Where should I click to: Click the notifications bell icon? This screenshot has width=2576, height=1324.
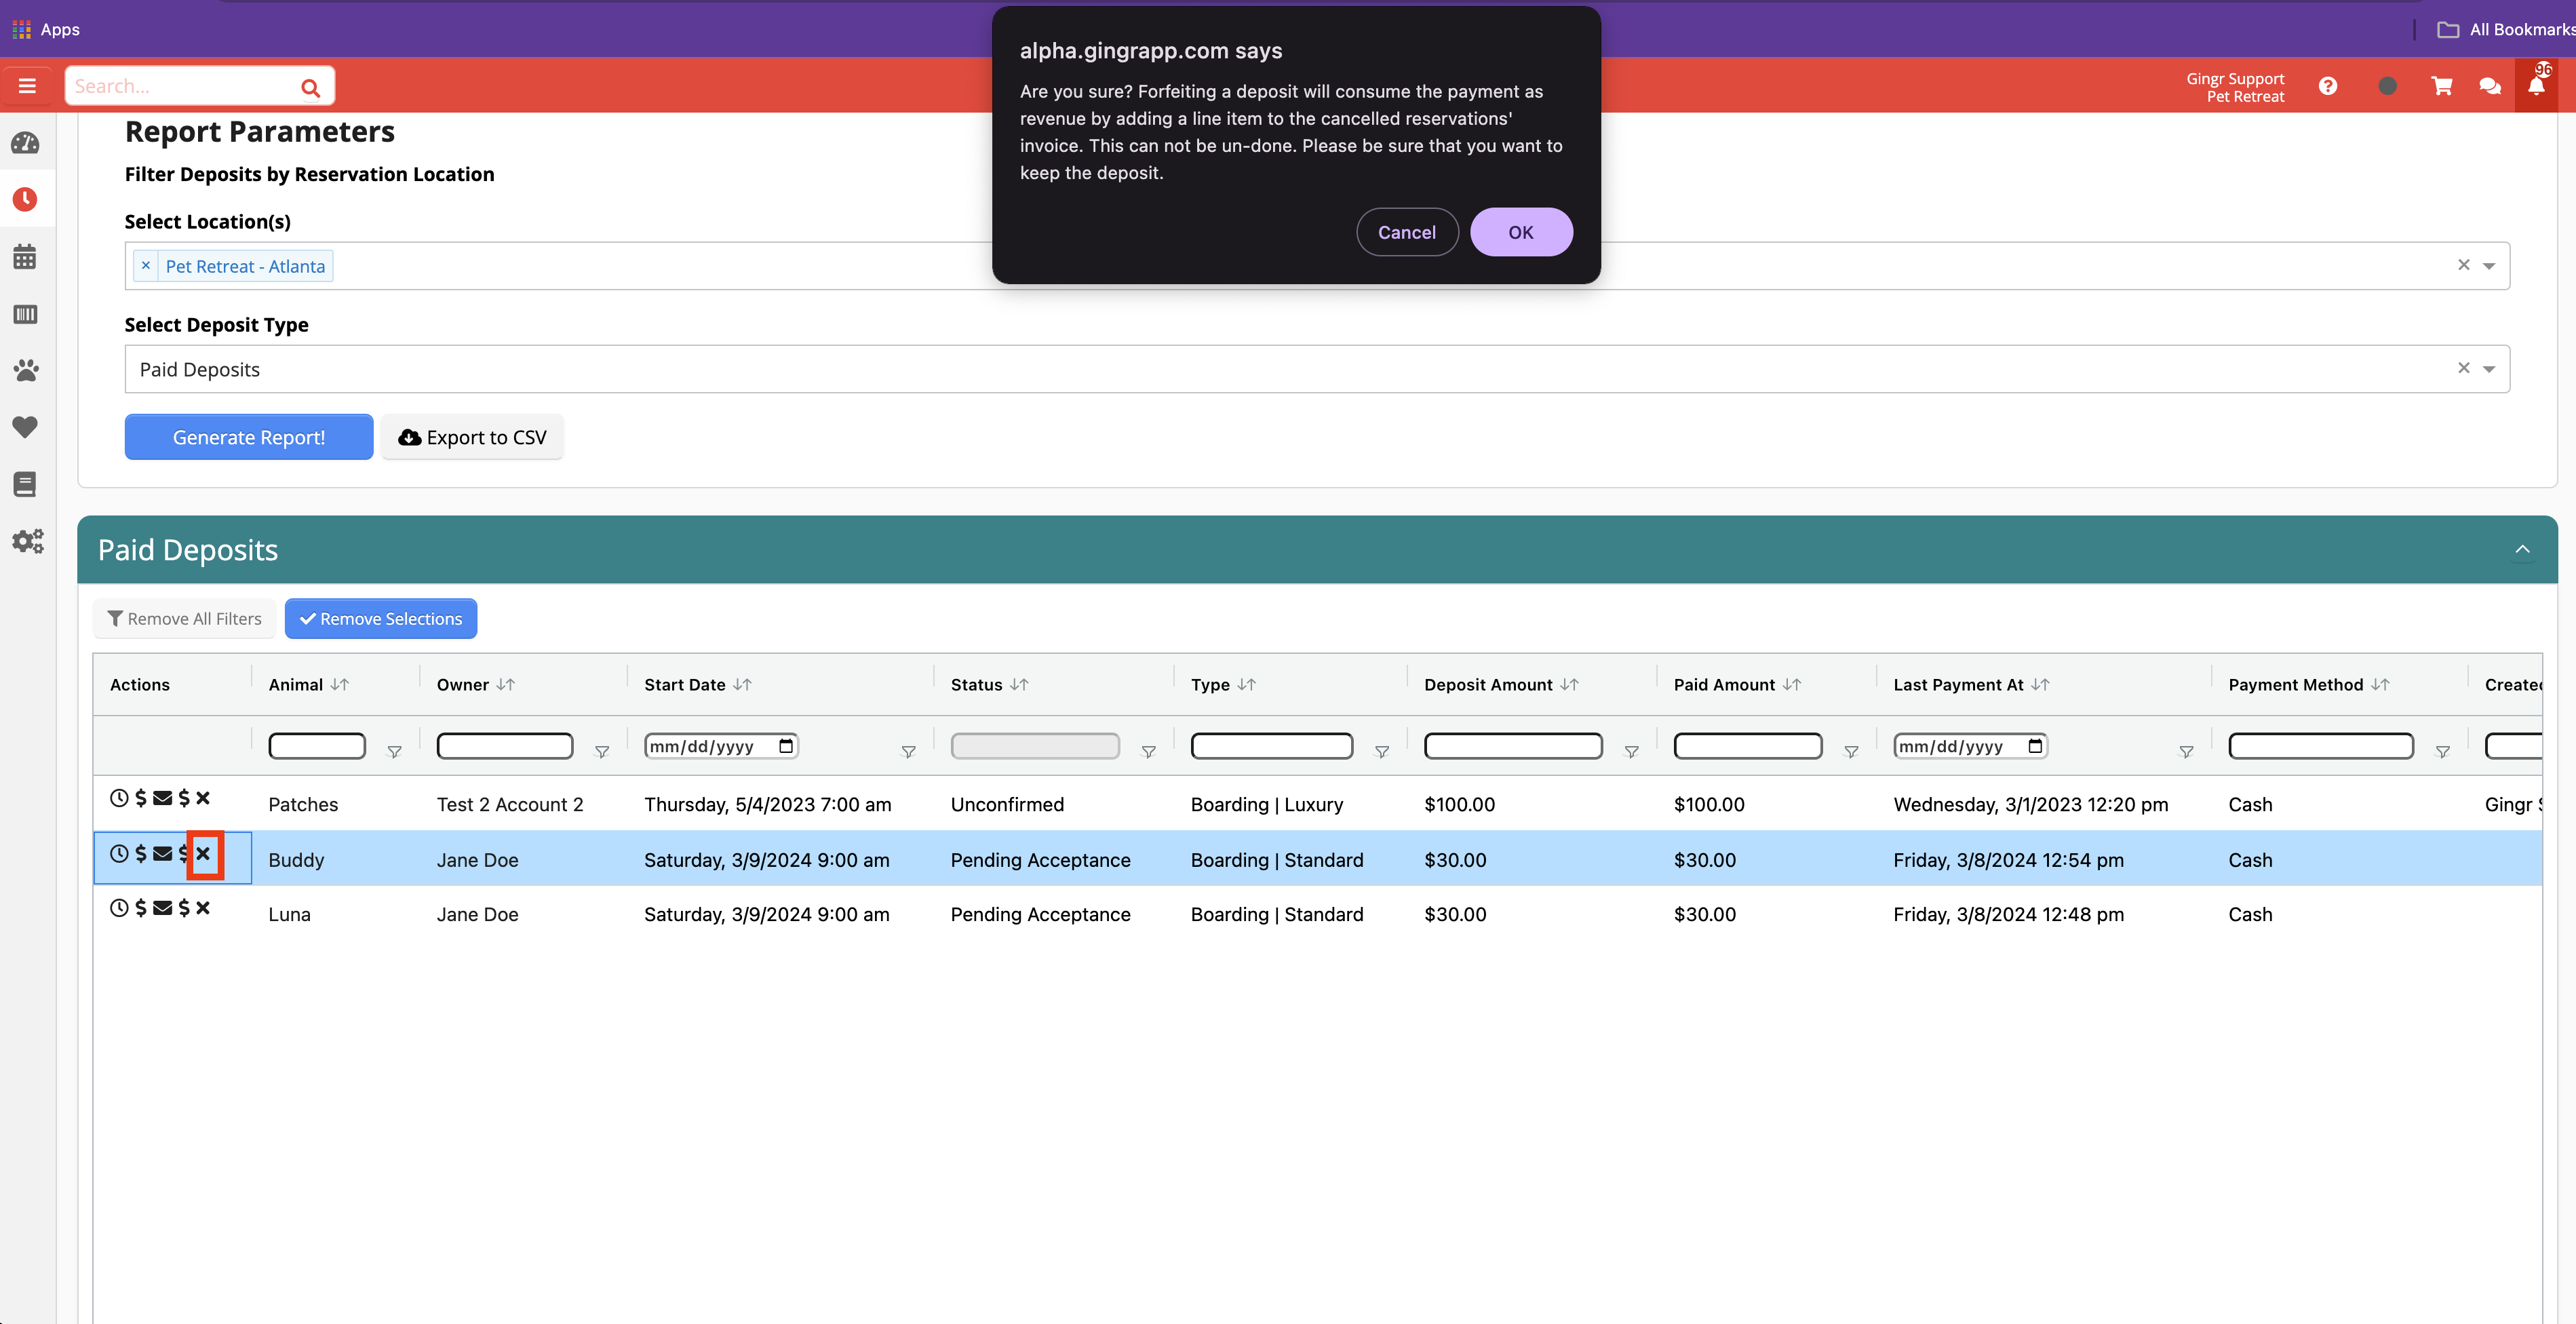point(2538,86)
